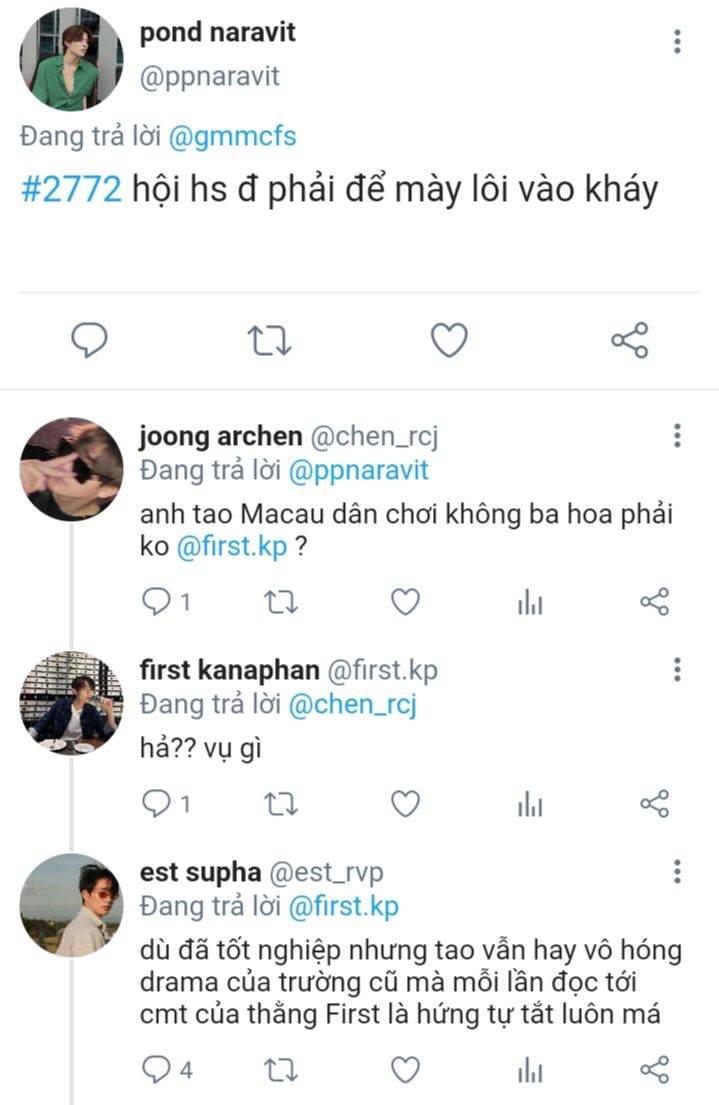Open more options on est supha's reply
Viewport: 719px width, 1105px height.
(x=677, y=871)
